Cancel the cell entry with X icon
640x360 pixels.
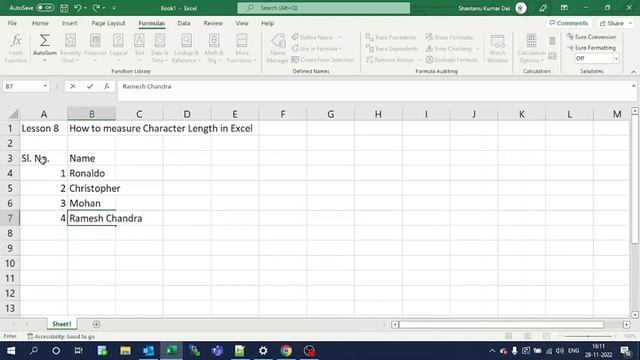pyautogui.click(x=73, y=86)
